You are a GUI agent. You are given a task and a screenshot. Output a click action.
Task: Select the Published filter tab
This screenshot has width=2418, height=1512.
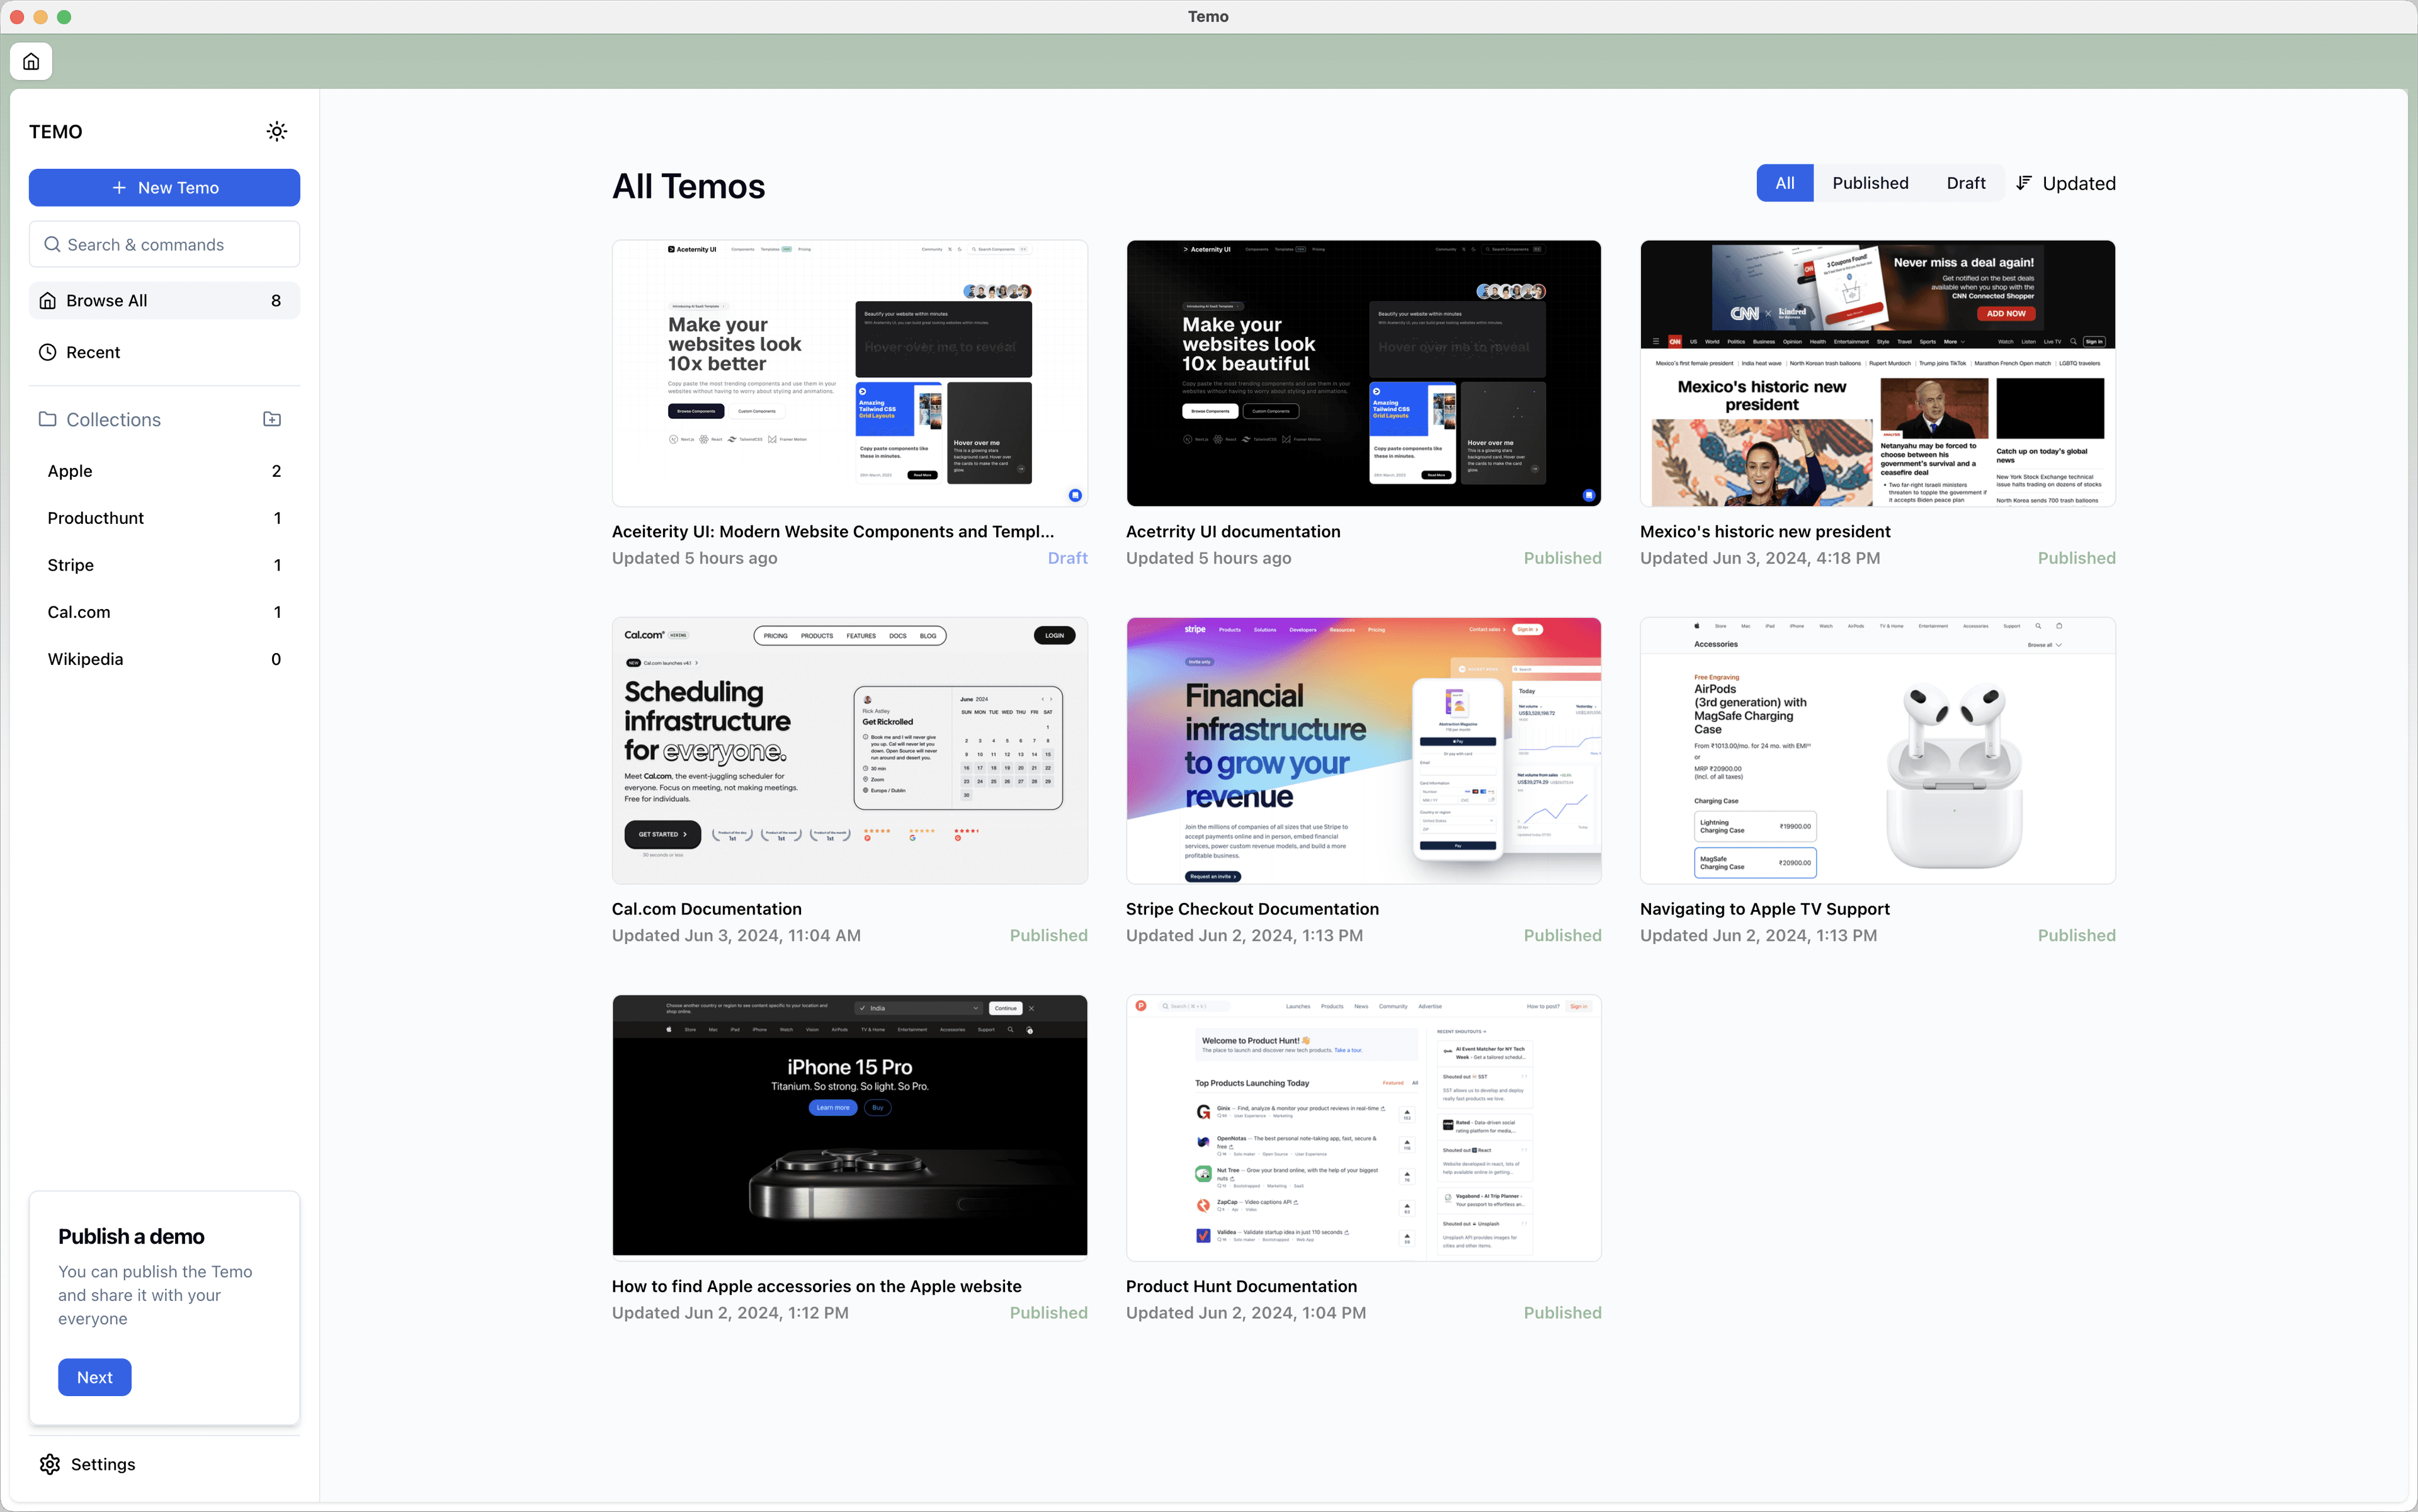pyautogui.click(x=1870, y=181)
